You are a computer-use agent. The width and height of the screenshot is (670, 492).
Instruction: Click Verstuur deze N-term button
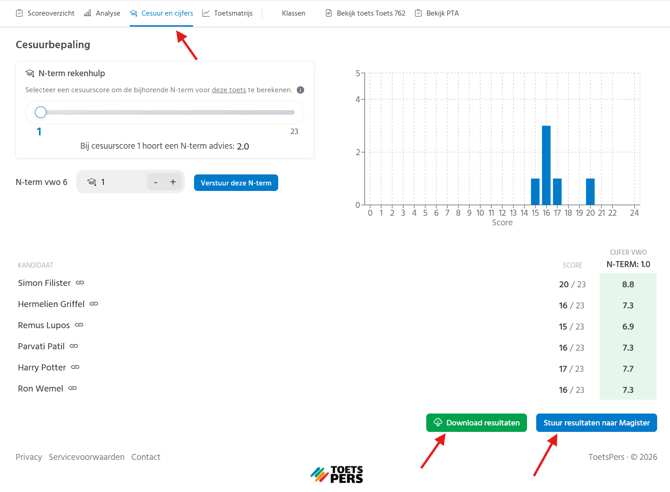[x=236, y=183]
